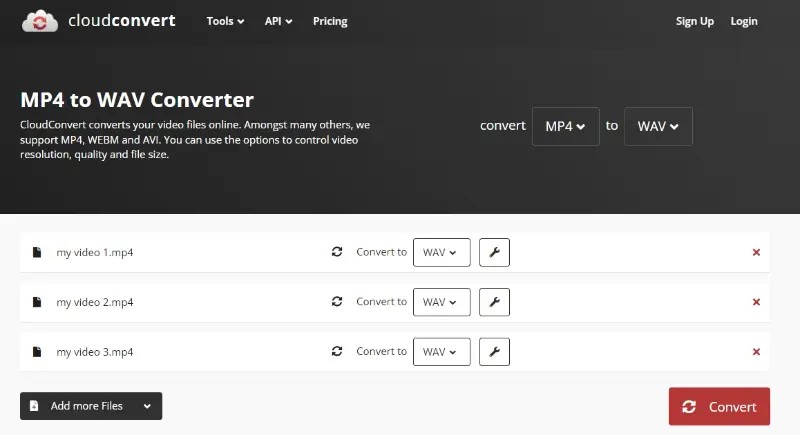The height and width of the screenshot is (435, 800).
Task: Click file icon of my video 3.mp4
Action: click(37, 351)
